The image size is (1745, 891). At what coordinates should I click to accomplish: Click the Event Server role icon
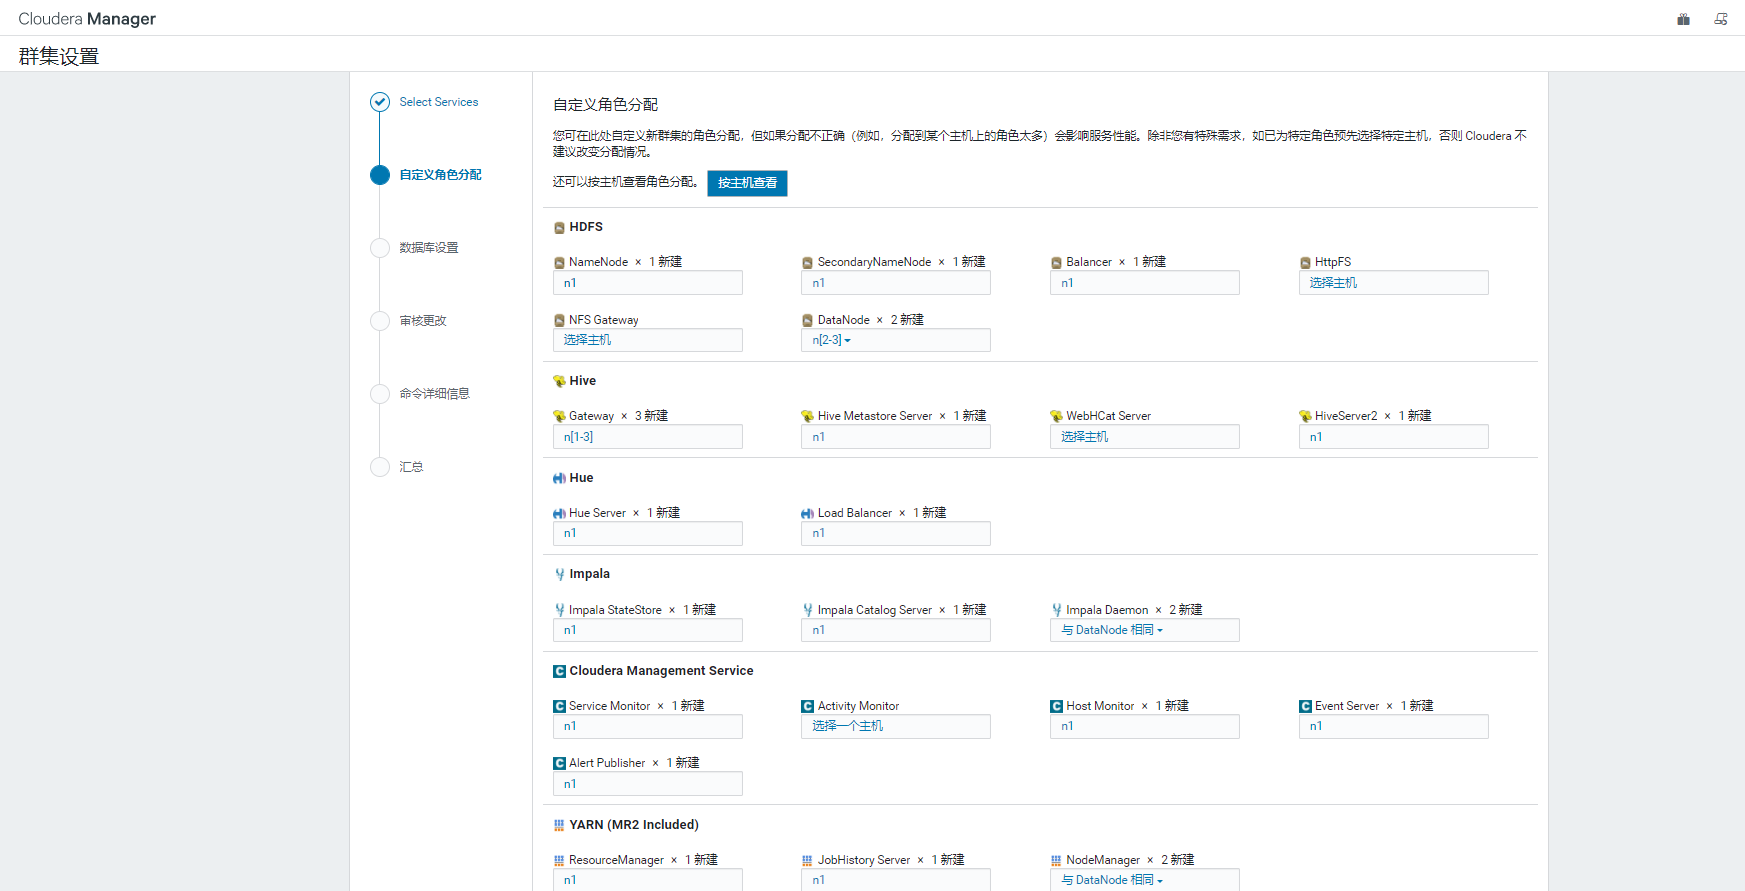pyautogui.click(x=1305, y=706)
